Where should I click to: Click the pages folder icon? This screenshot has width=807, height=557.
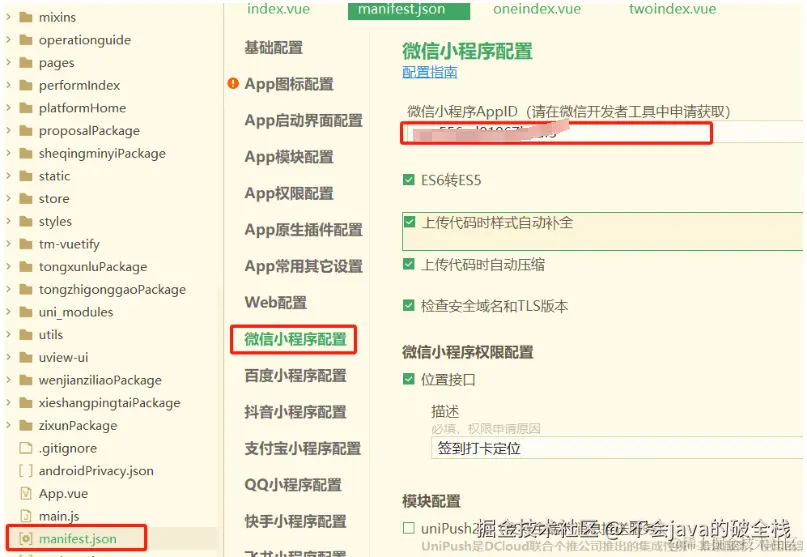coord(26,63)
